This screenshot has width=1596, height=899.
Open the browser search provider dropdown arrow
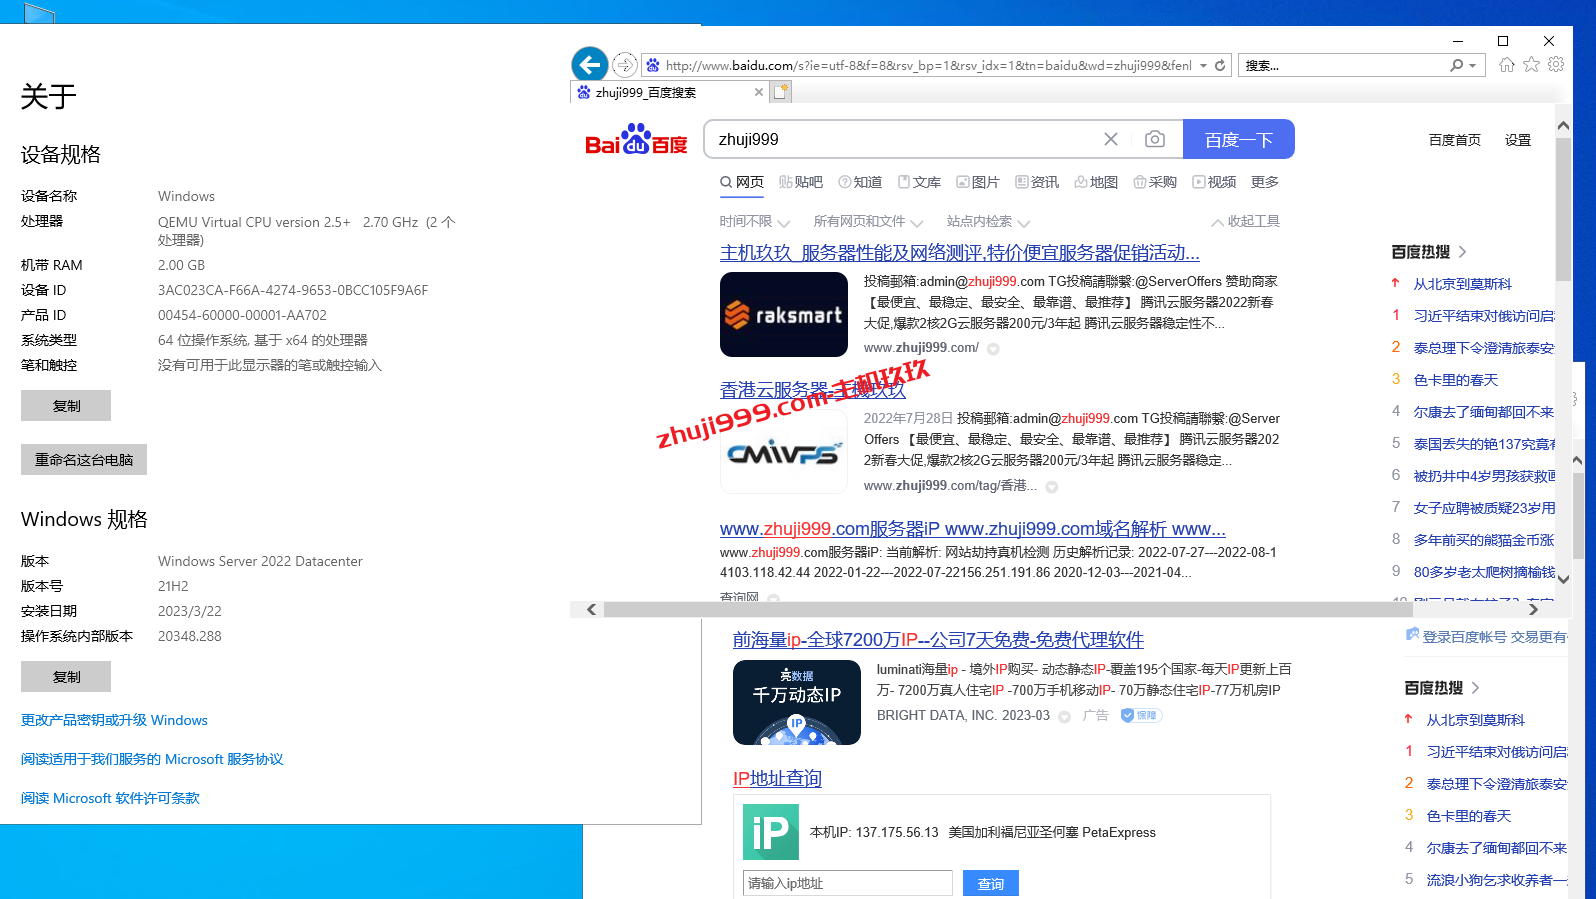1472,66
